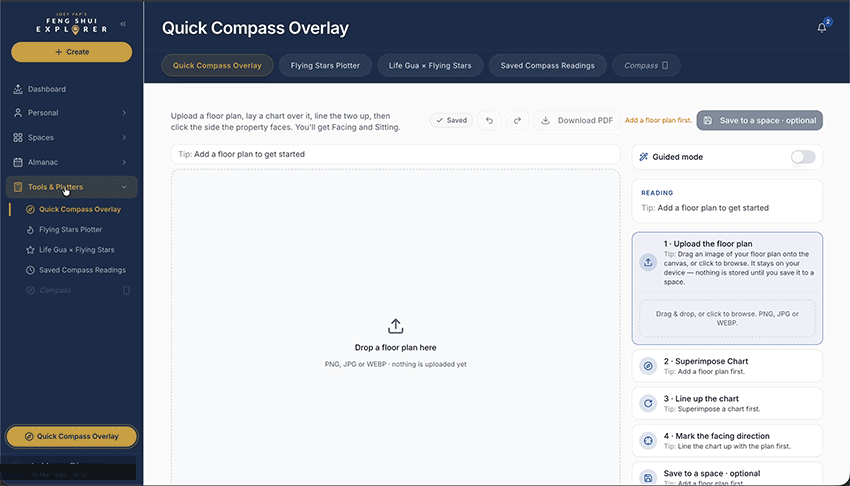Image resolution: width=850 pixels, height=486 pixels.
Task: Open step 3 · Line up the chart
Action: pyautogui.click(x=727, y=403)
